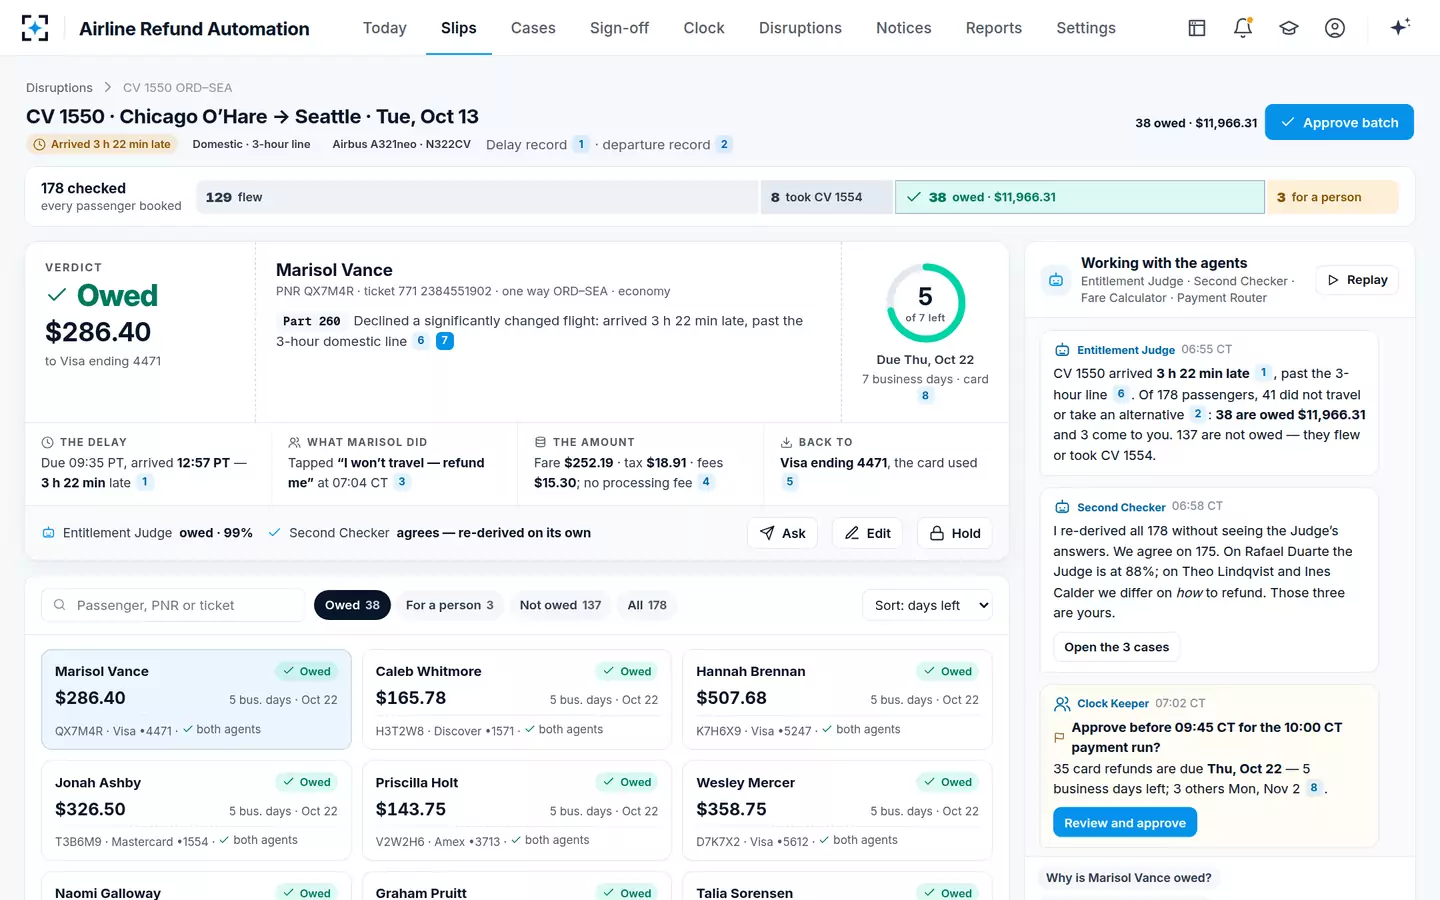The image size is (1440, 900).
Task: Open delay record citation 1
Action: coord(581,144)
